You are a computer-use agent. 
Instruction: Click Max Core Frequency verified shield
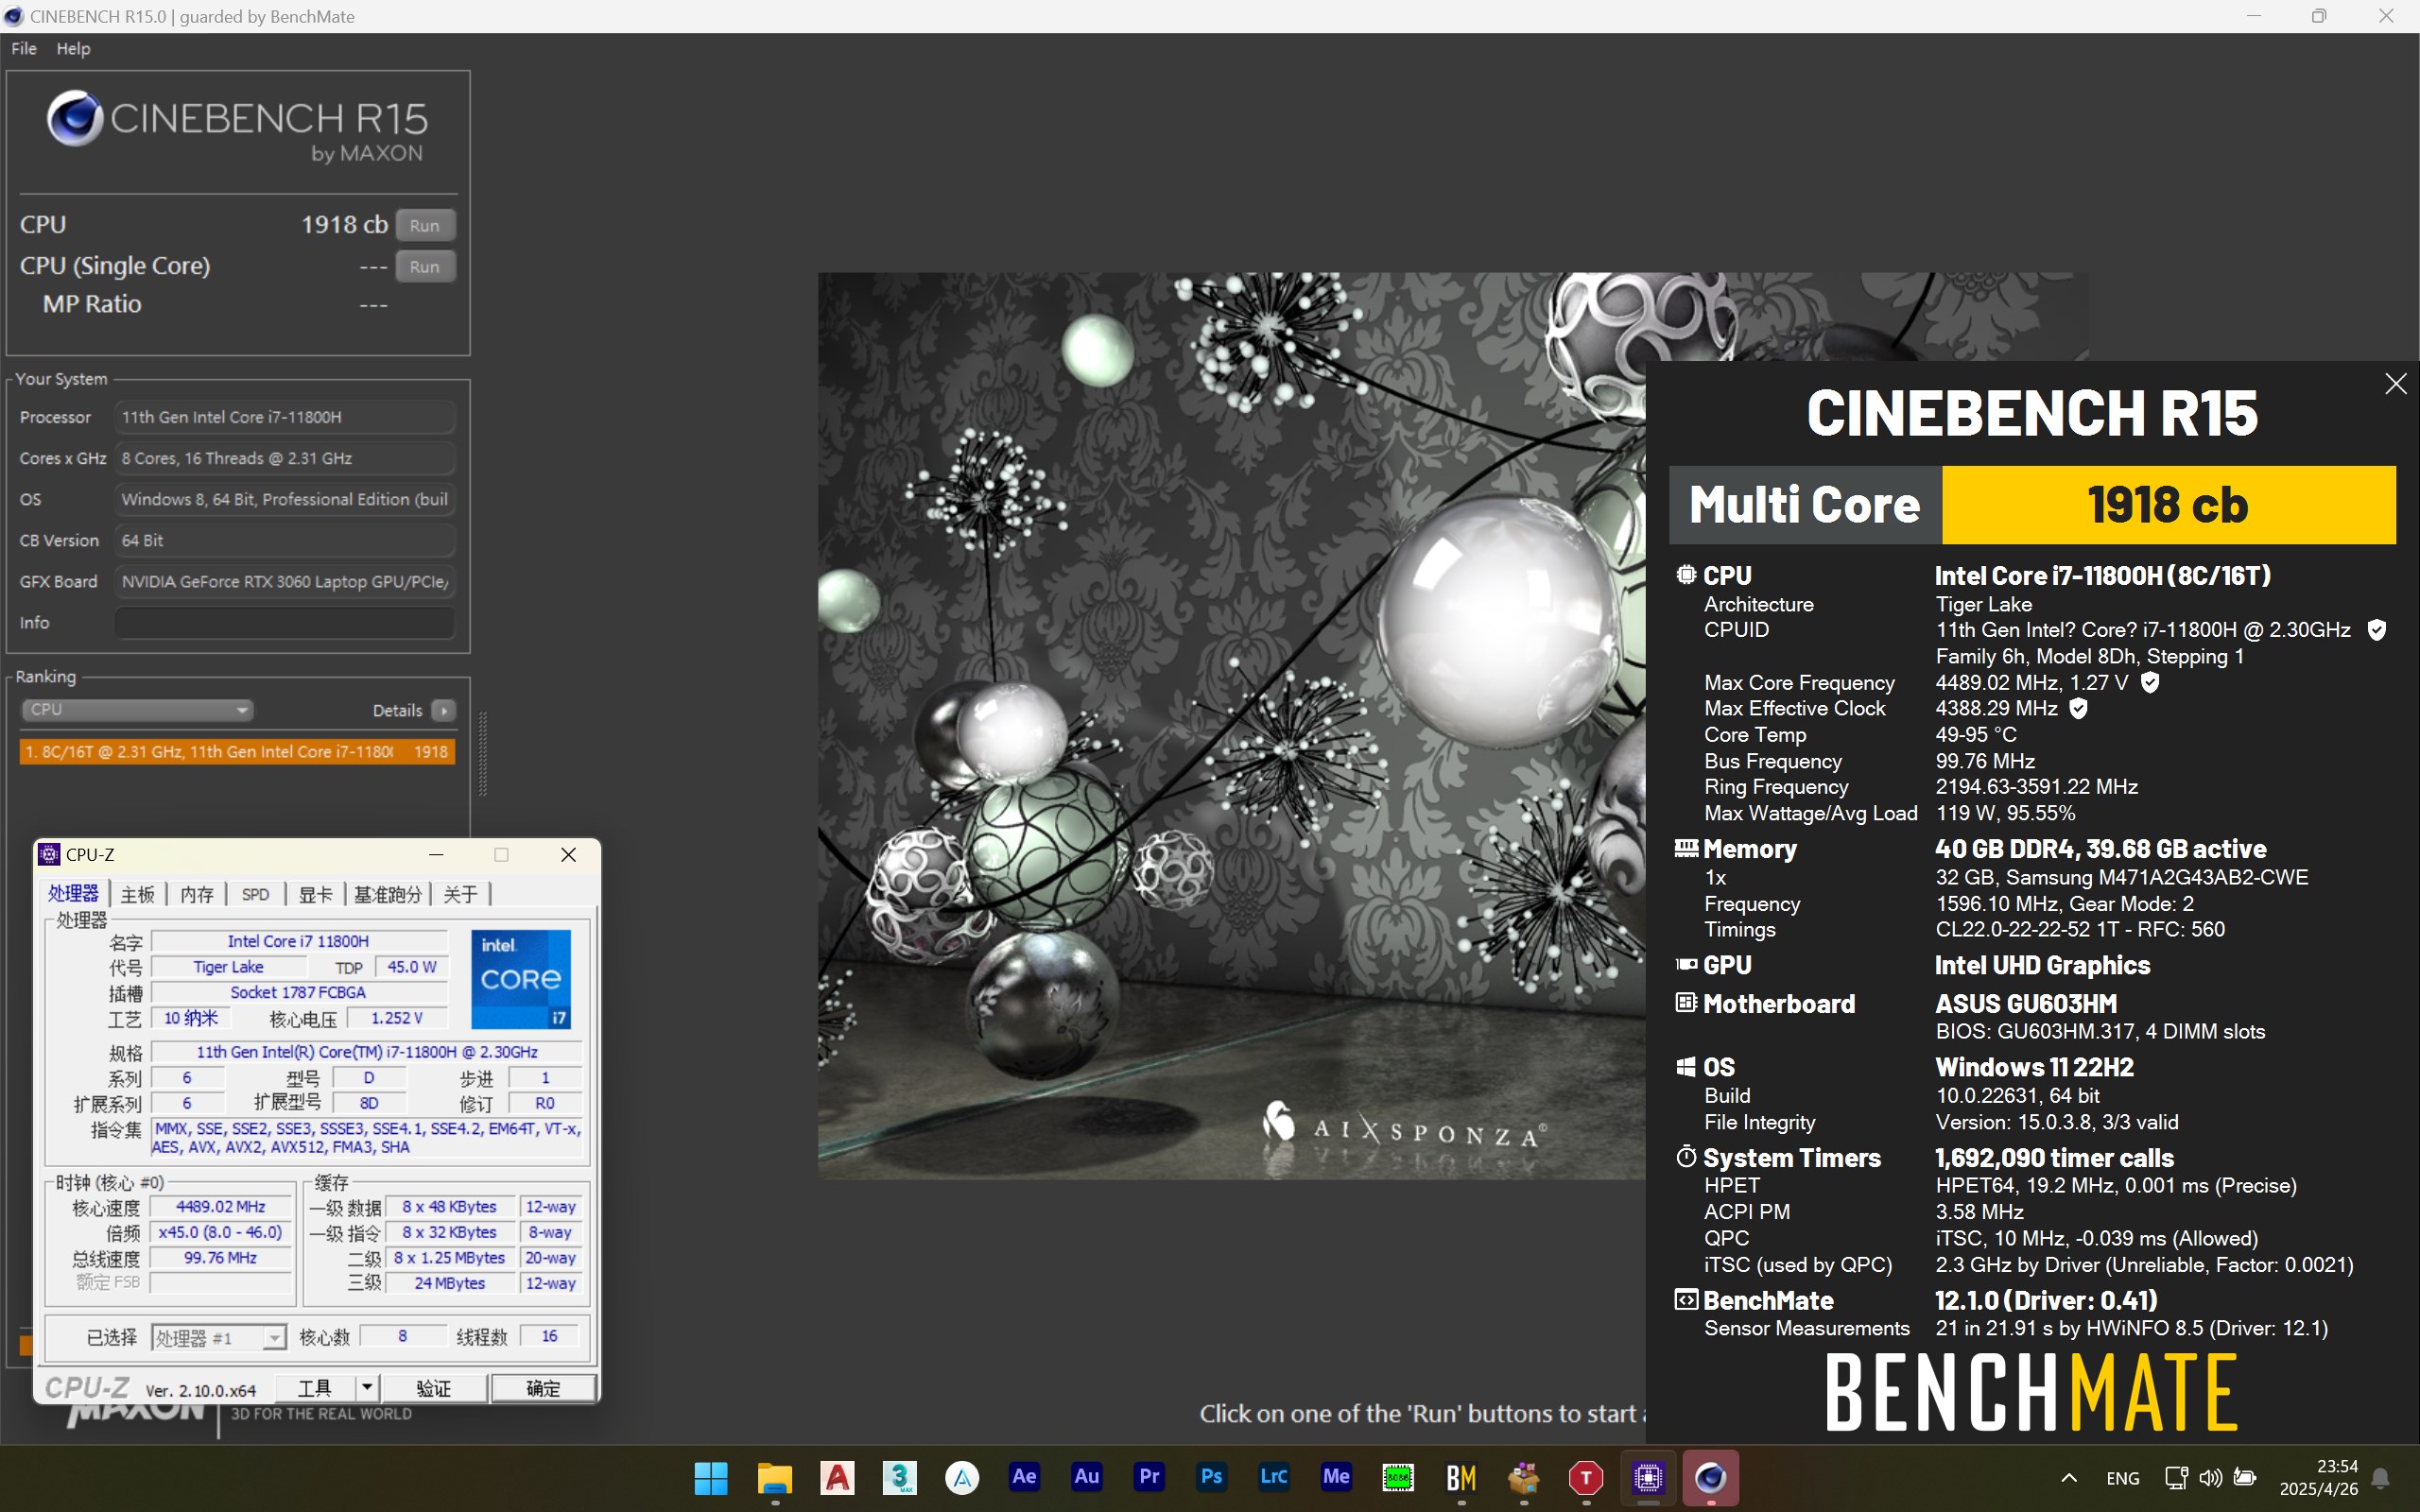point(2150,682)
